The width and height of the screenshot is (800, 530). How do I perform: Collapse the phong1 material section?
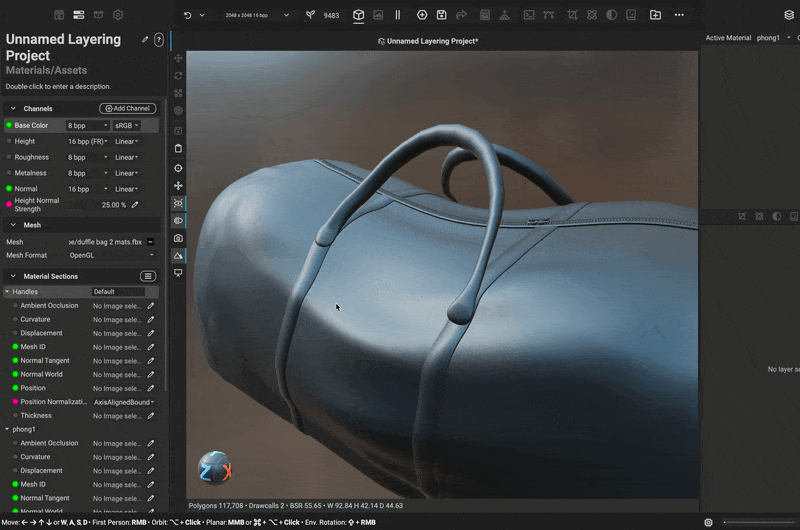pos(8,429)
